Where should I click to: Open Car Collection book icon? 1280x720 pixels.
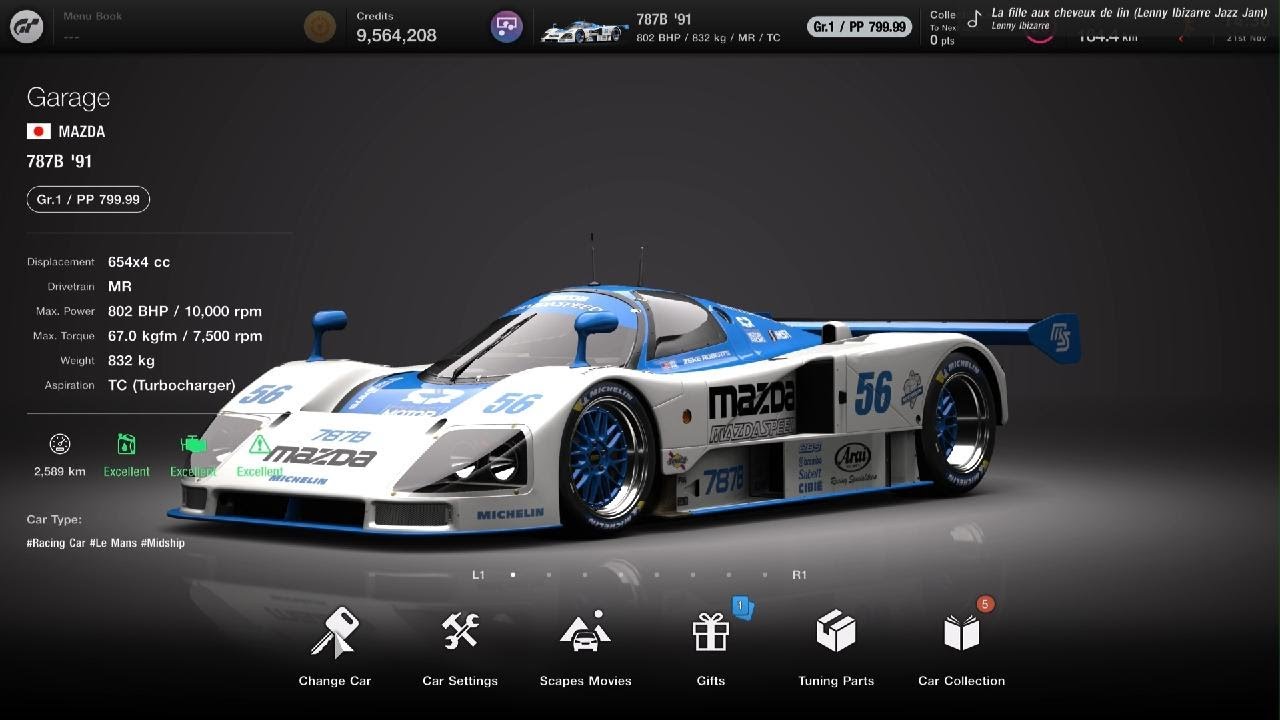coord(962,632)
